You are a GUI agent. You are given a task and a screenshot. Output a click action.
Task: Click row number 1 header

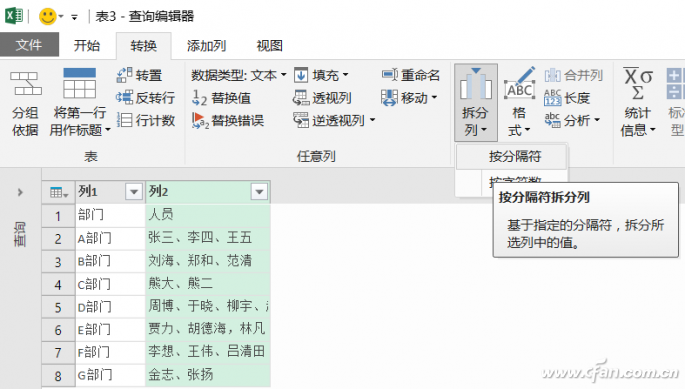click(x=59, y=215)
